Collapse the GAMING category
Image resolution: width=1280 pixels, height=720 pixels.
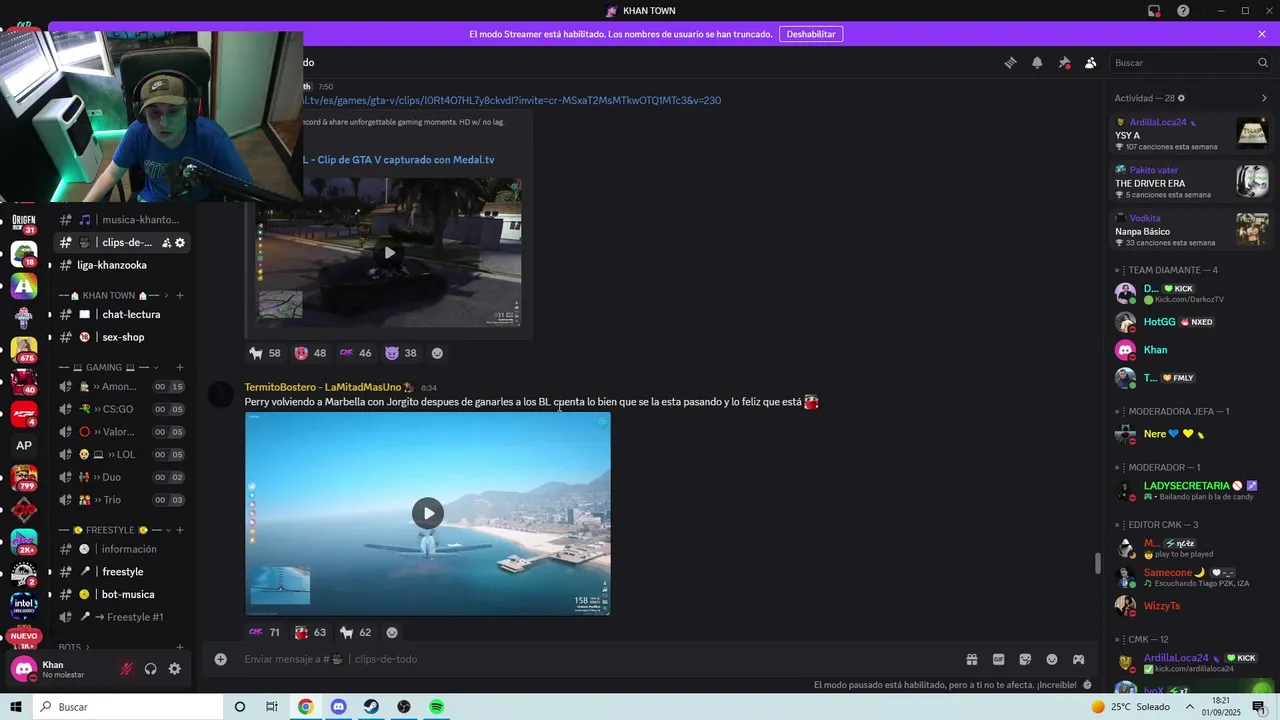click(110, 367)
